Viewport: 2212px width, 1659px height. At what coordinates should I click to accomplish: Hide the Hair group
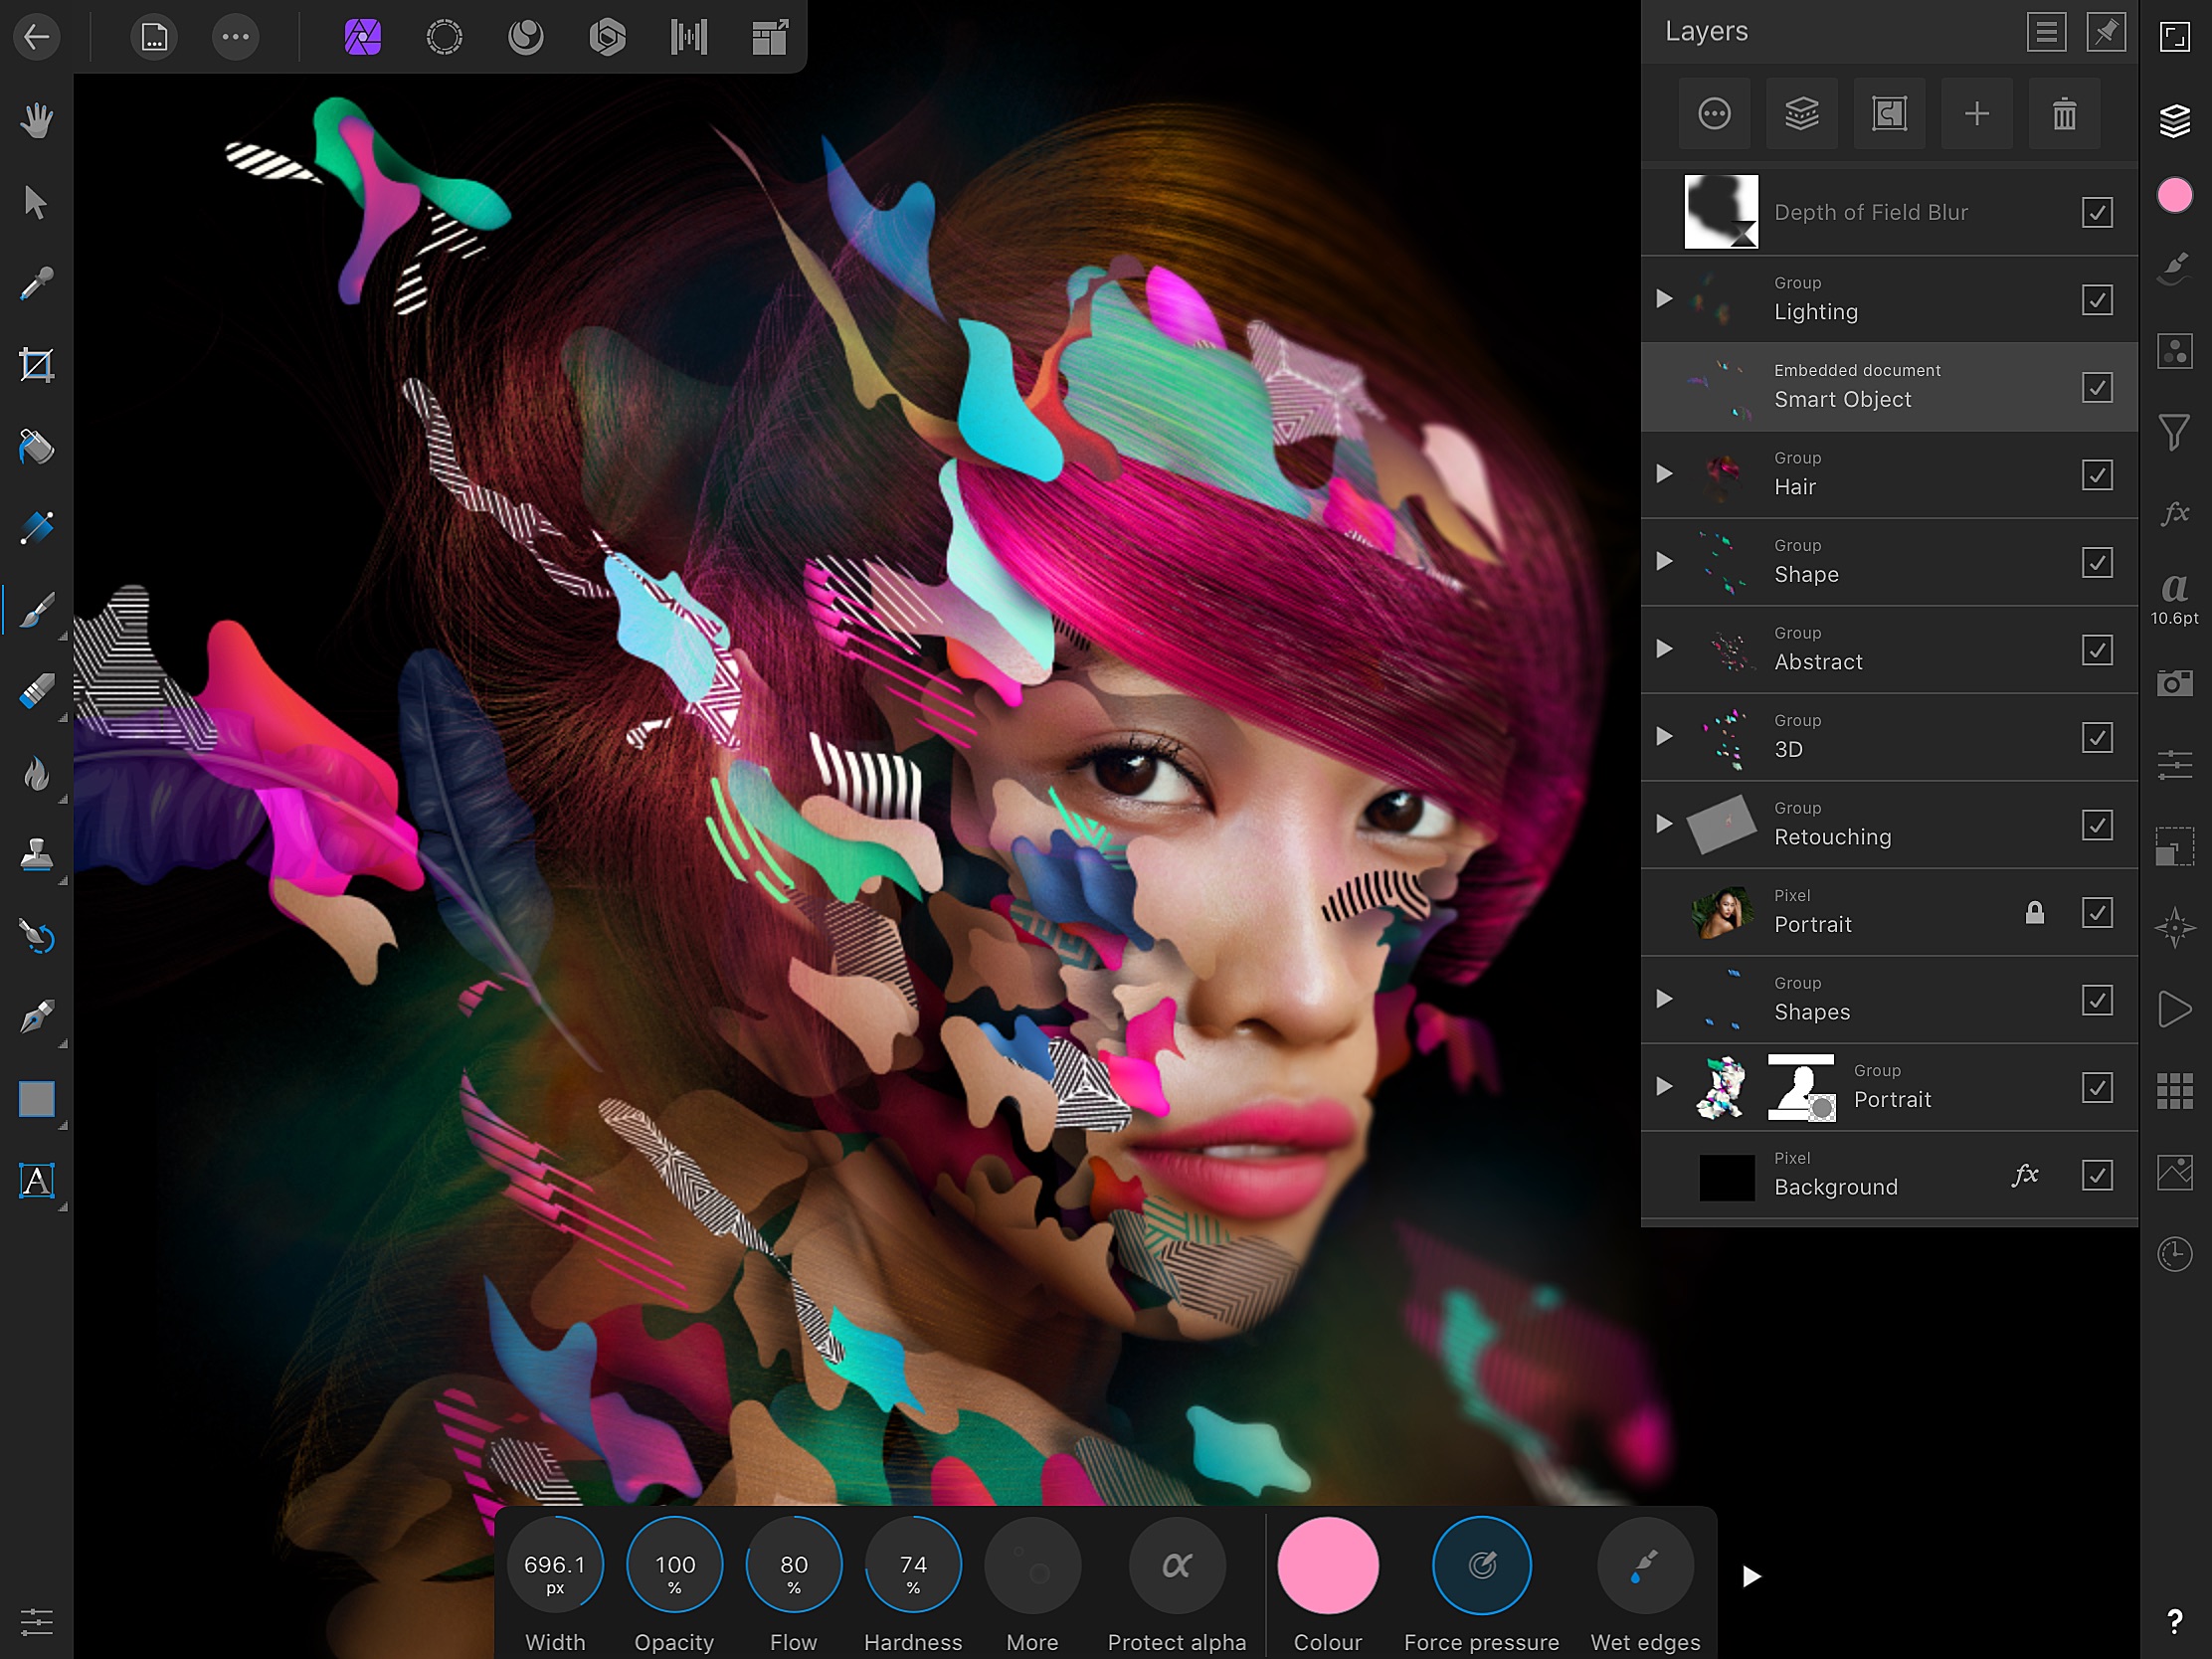2097,475
